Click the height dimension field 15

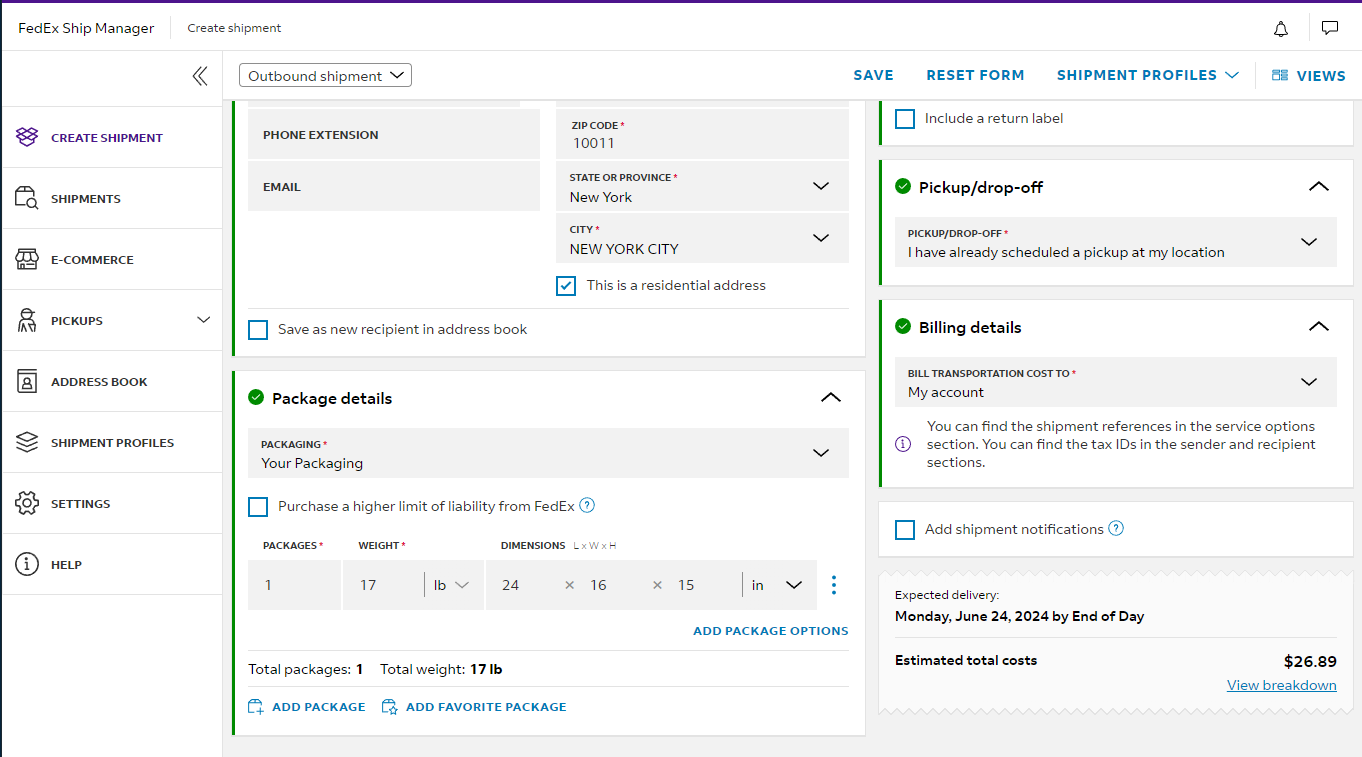point(700,585)
